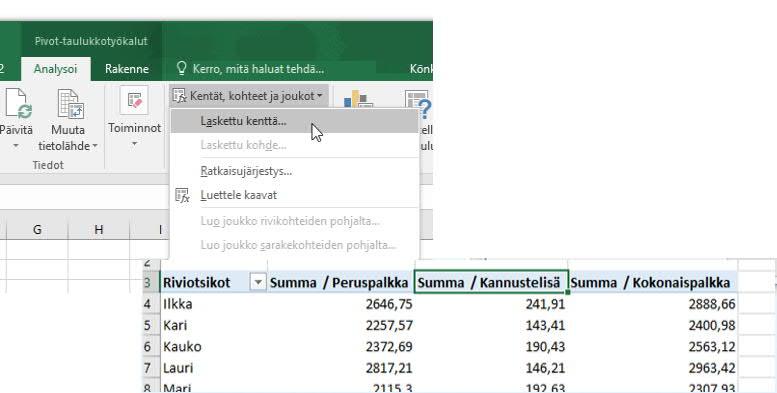The width and height of the screenshot is (777, 393).
Task: Switch to the Rakenne ribbon tab
Action: 127,69
